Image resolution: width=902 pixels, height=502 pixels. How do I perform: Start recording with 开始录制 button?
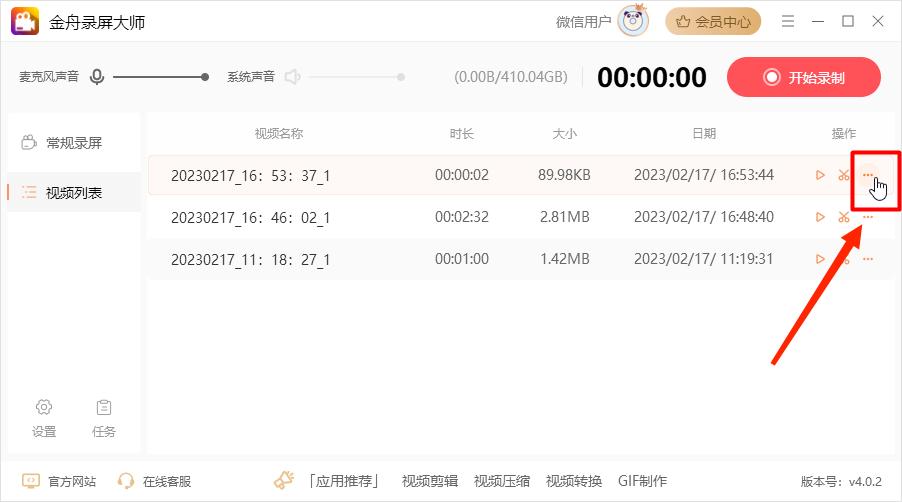[x=804, y=77]
